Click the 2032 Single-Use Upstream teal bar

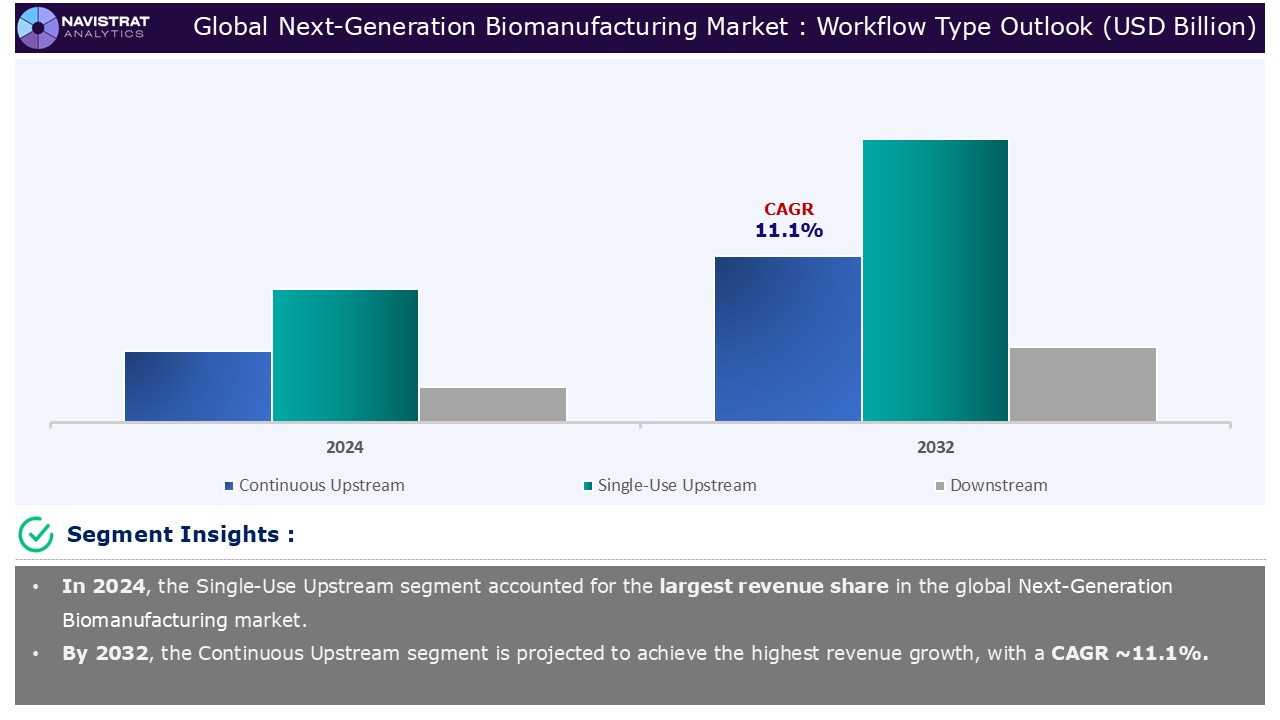click(935, 280)
